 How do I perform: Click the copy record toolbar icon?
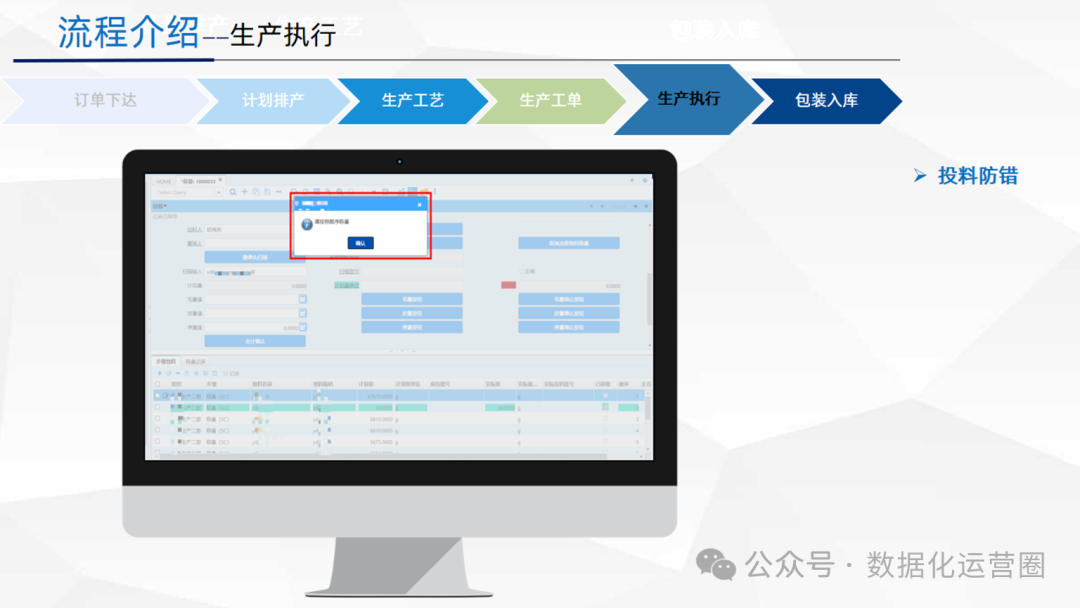(256, 192)
